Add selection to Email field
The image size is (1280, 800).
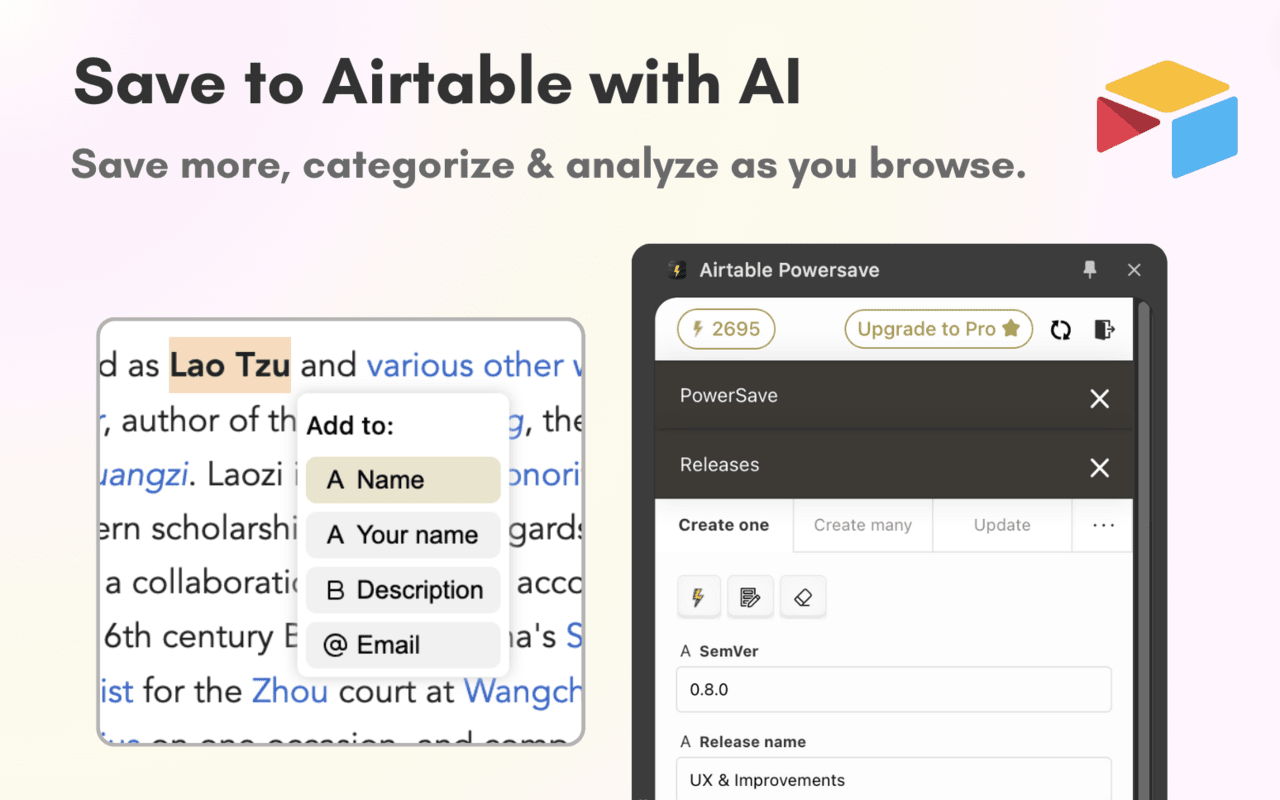click(403, 645)
